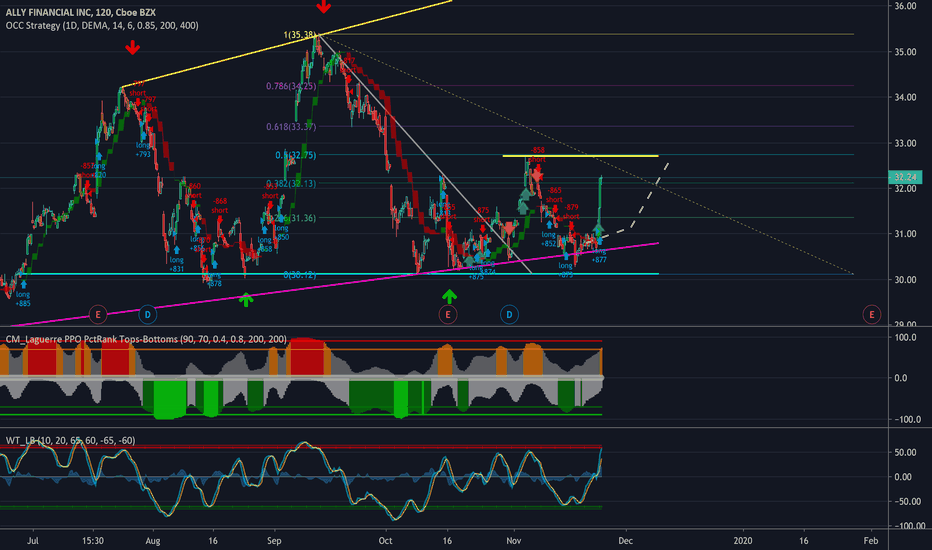Click the long +831 trade label
Viewport: 932px width, 550px height.
[x=177, y=264]
